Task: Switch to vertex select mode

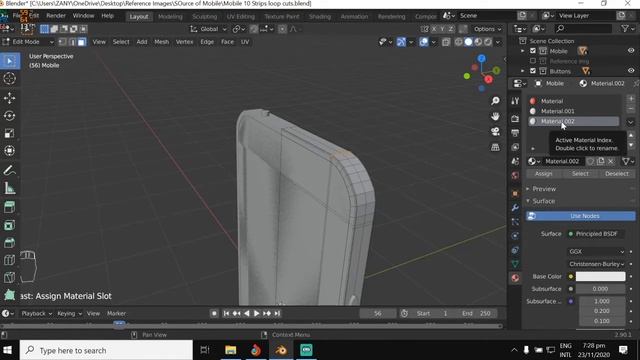Action: (x=62, y=42)
